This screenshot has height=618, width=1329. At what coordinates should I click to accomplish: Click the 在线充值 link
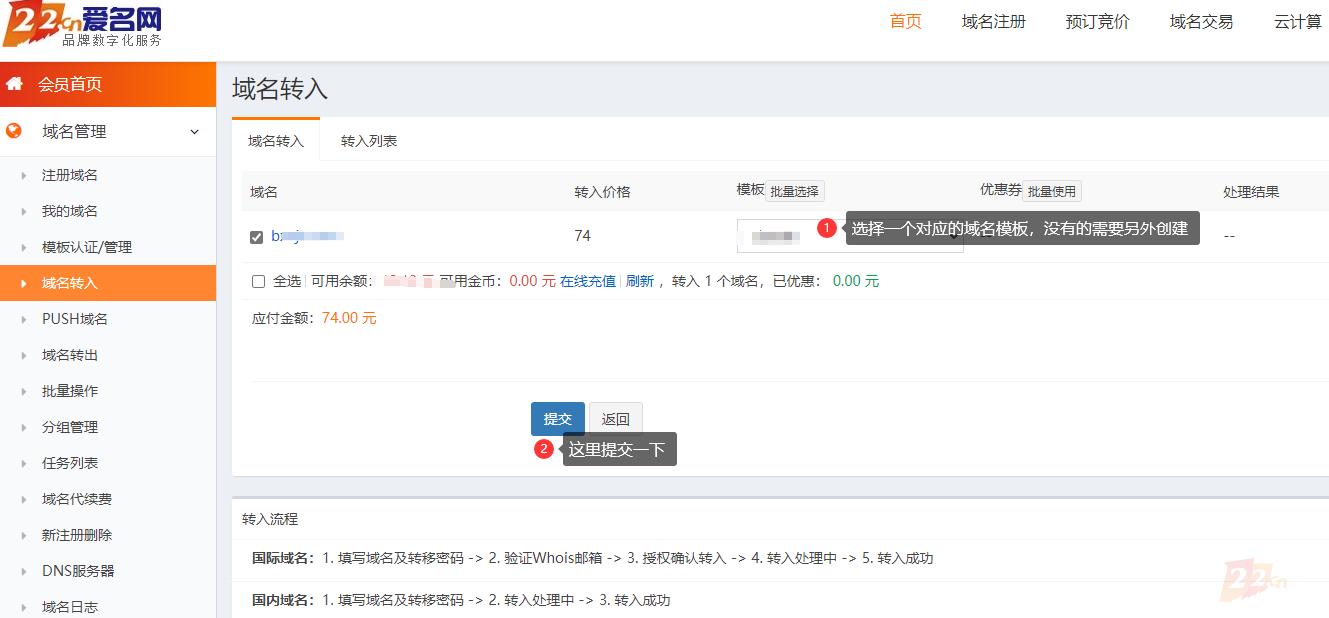(587, 282)
